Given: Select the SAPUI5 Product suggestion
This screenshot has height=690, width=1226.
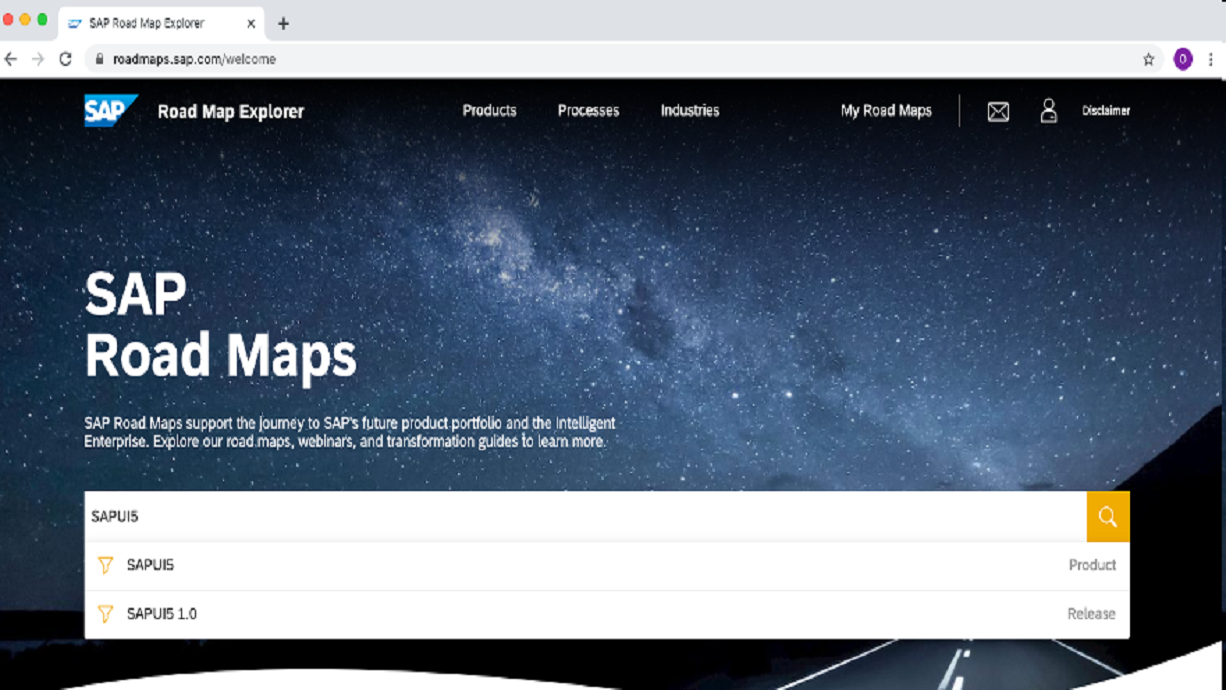Looking at the screenshot, I should (x=607, y=566).
